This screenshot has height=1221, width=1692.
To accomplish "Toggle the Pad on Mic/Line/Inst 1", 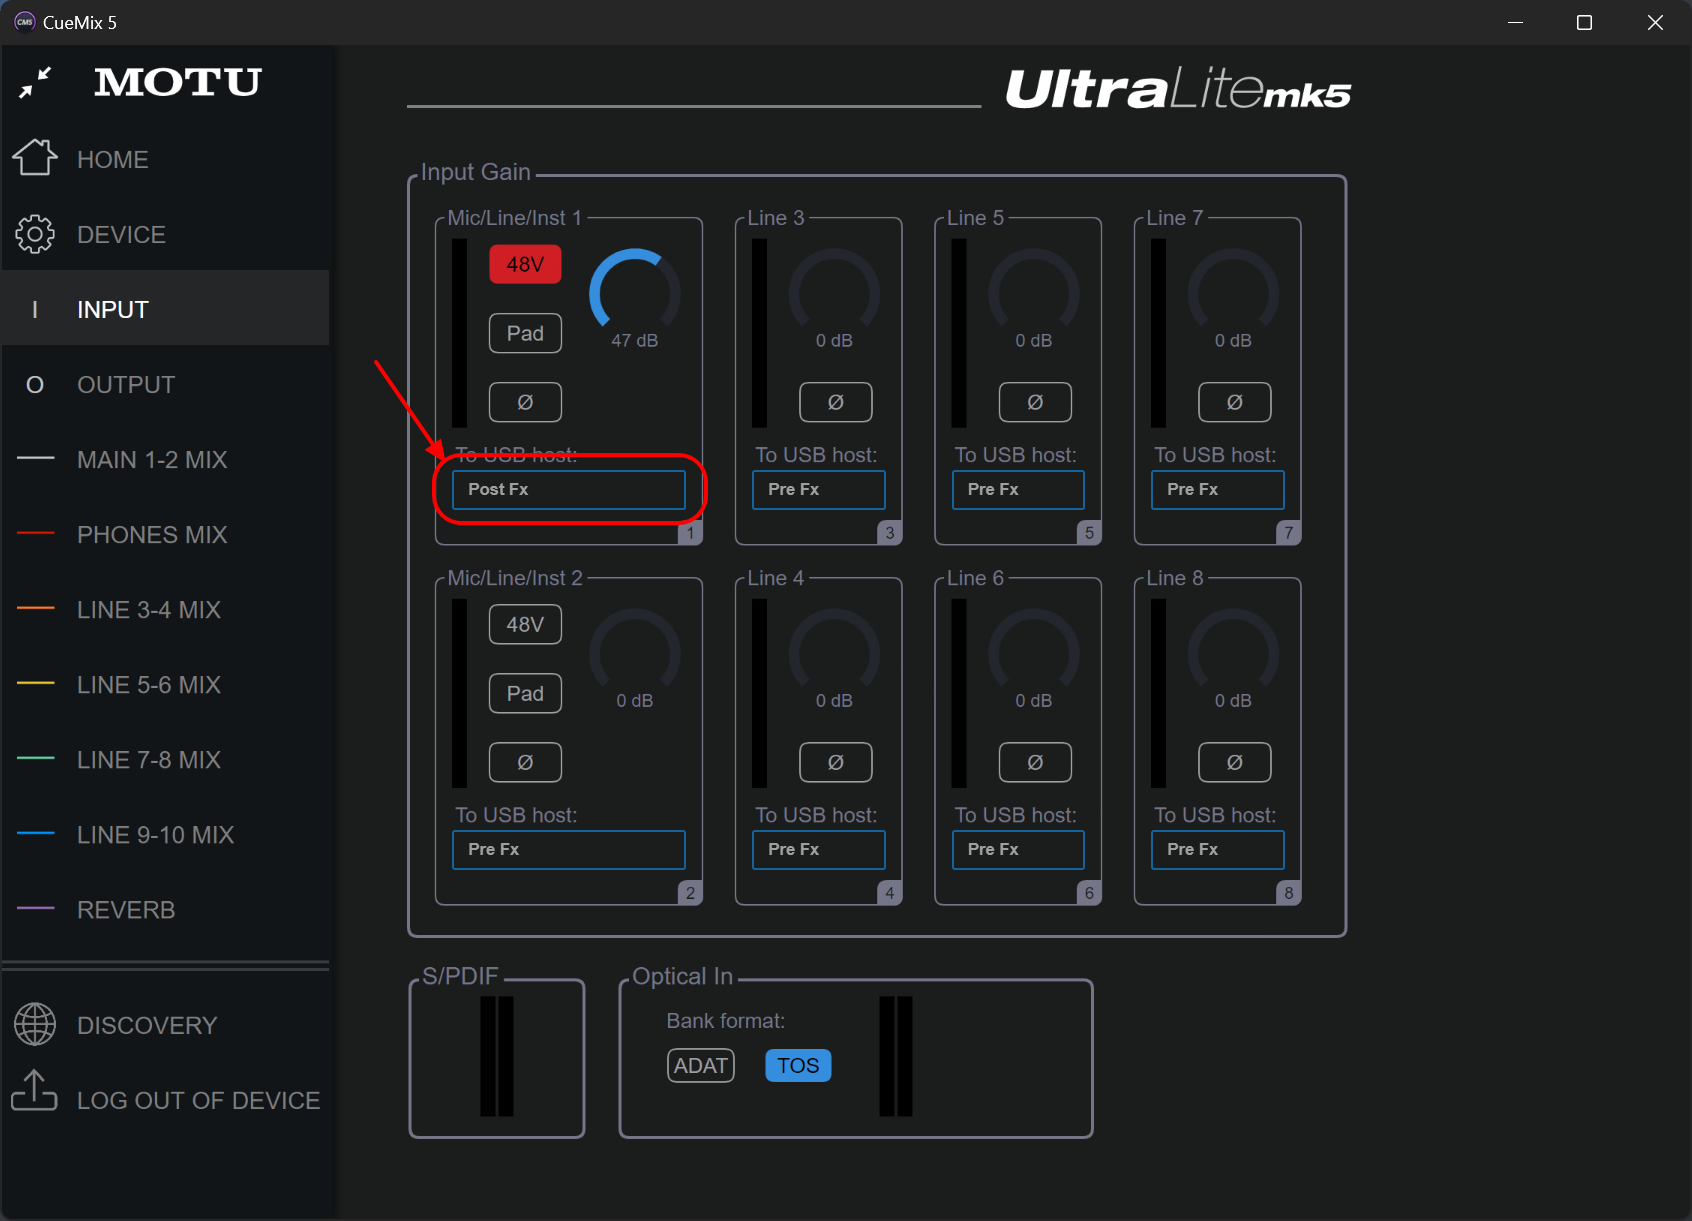I will 525,334.
